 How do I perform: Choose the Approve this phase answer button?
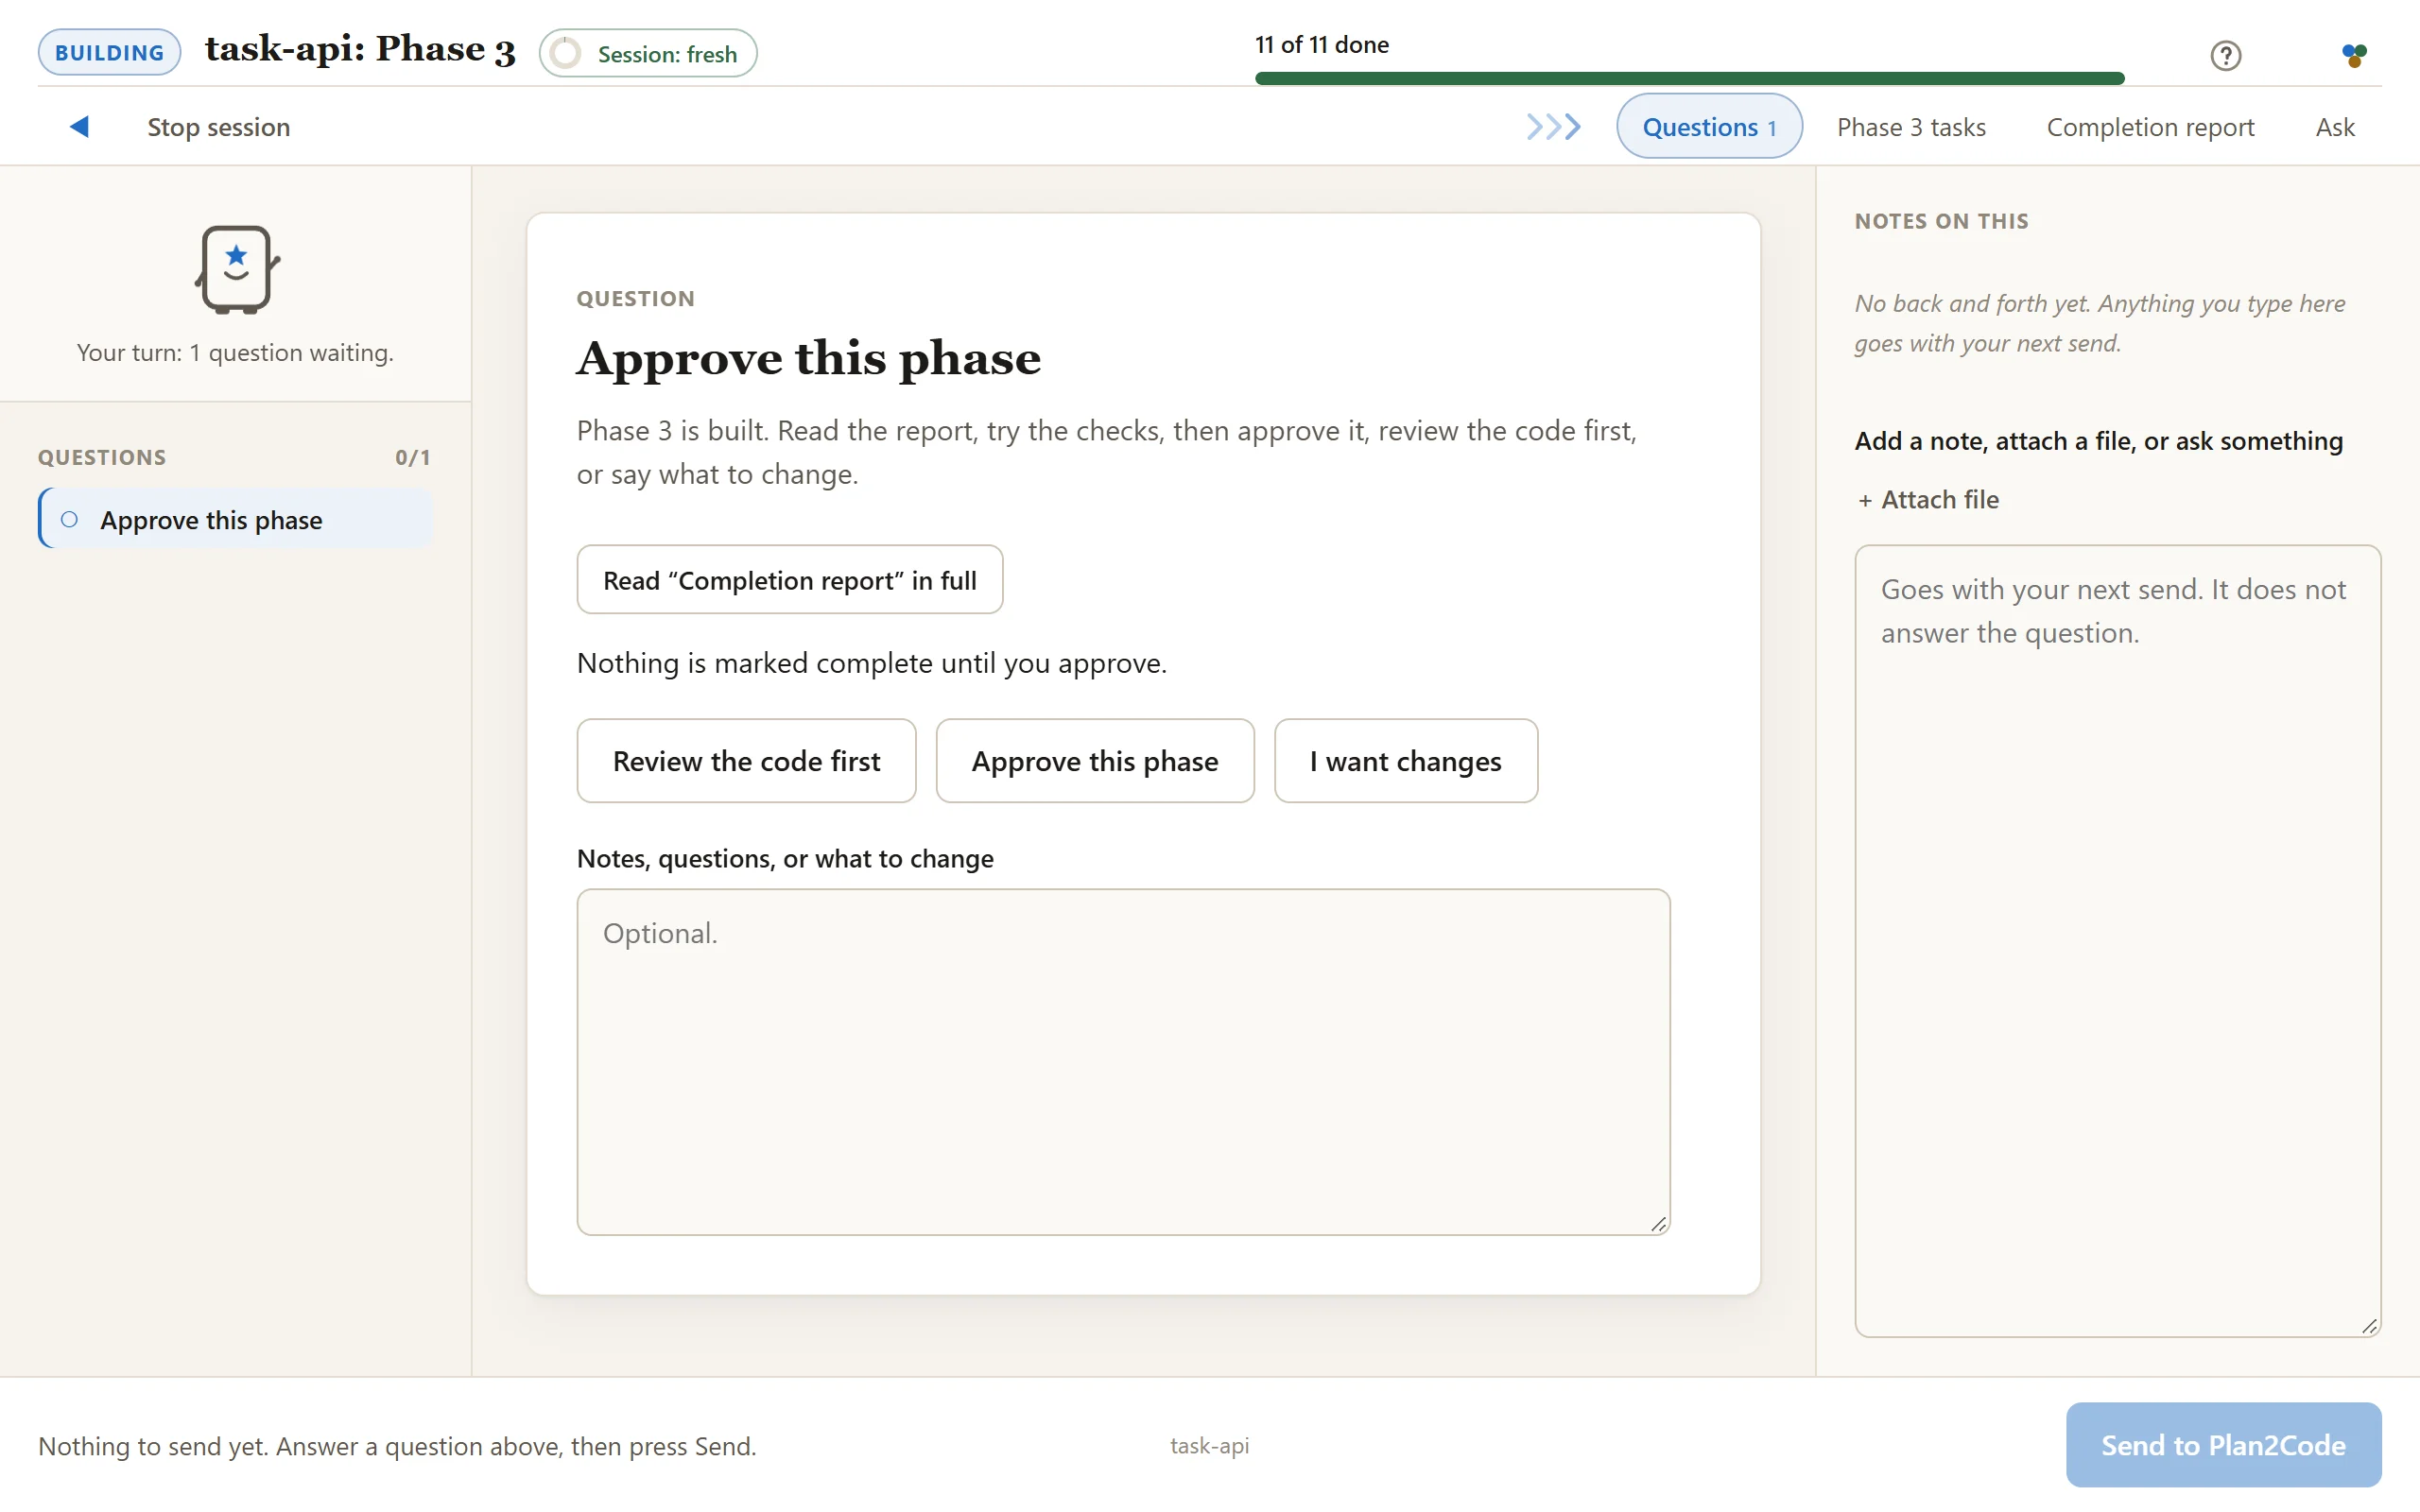tap(1095, 761)
